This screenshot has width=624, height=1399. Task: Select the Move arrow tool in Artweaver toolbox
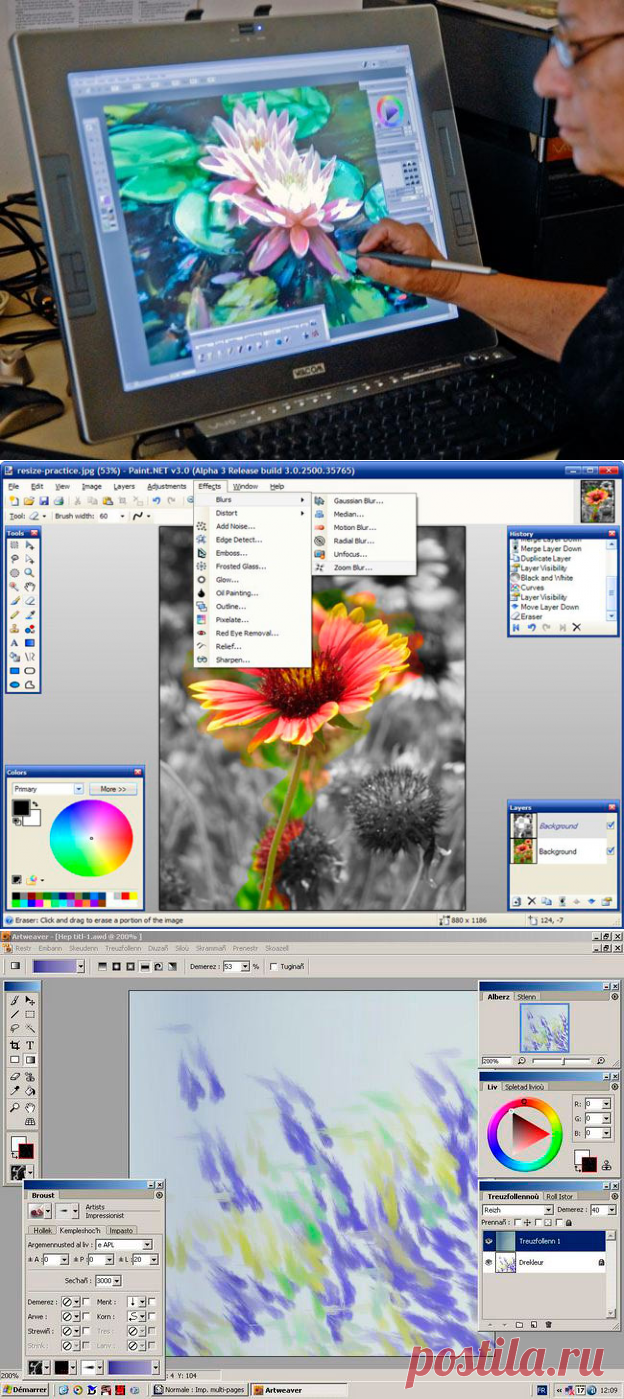pyautogui.click(x=30, y=1000)
